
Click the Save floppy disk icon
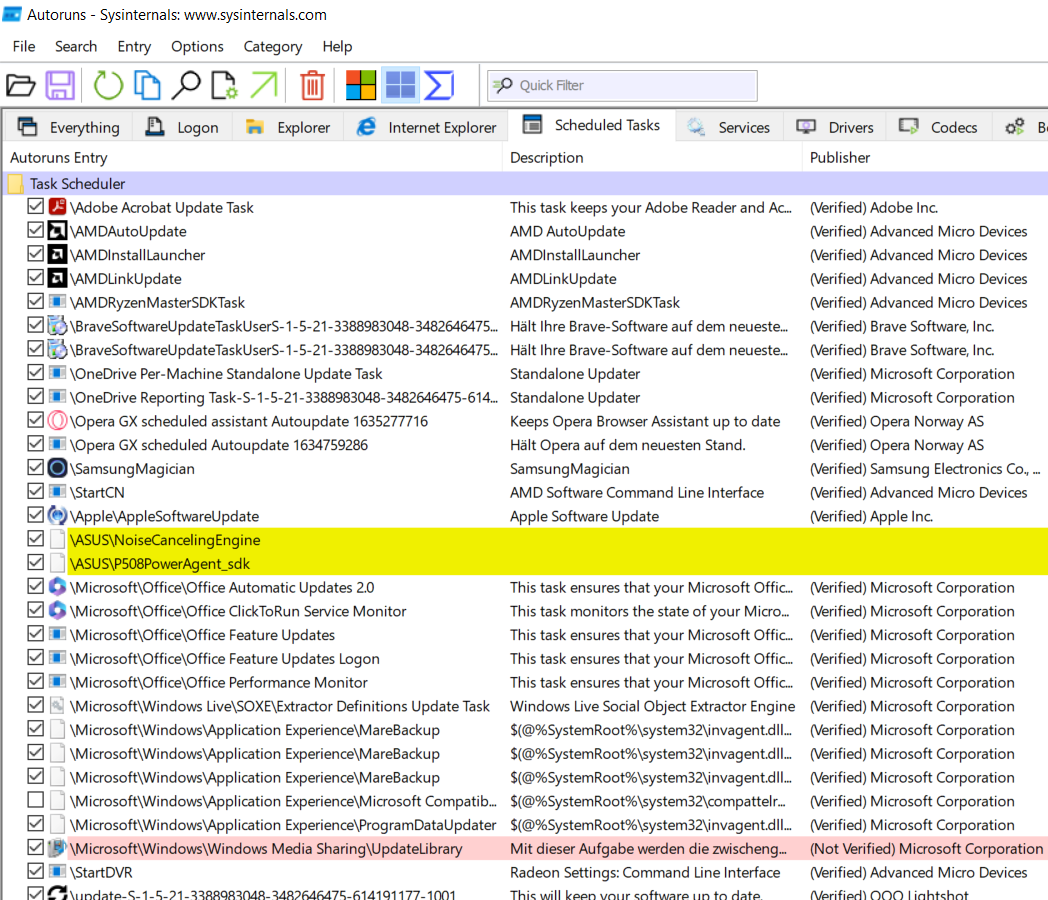coord(60,86)
